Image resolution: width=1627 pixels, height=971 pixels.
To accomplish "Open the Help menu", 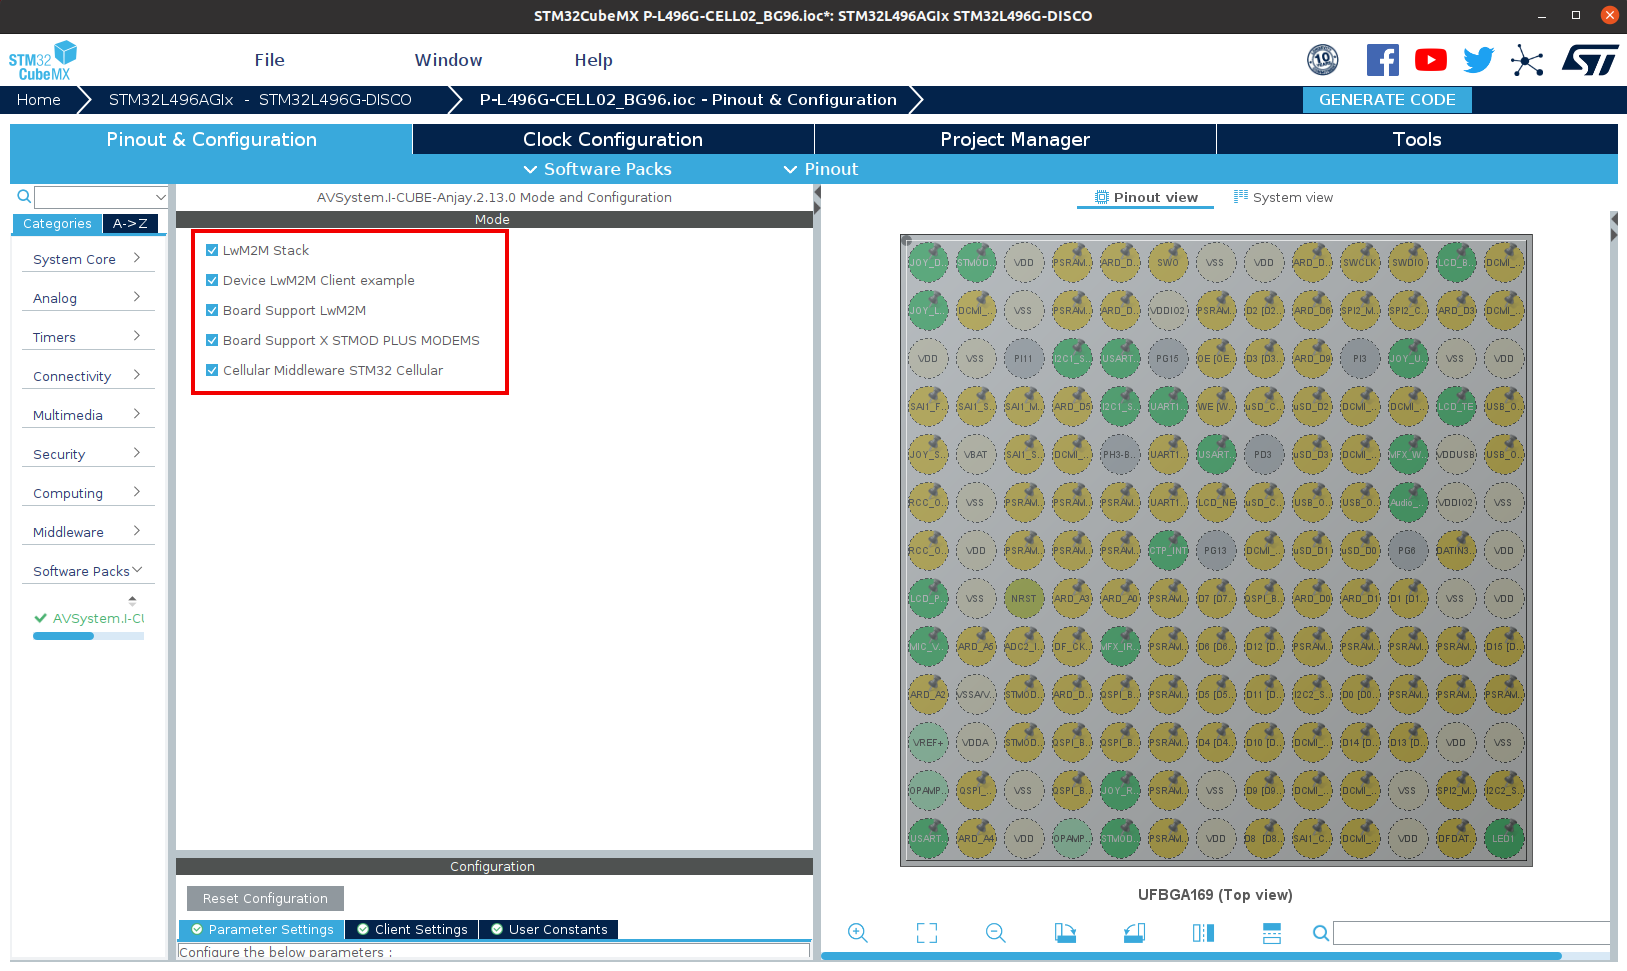I will coord(593,60).
